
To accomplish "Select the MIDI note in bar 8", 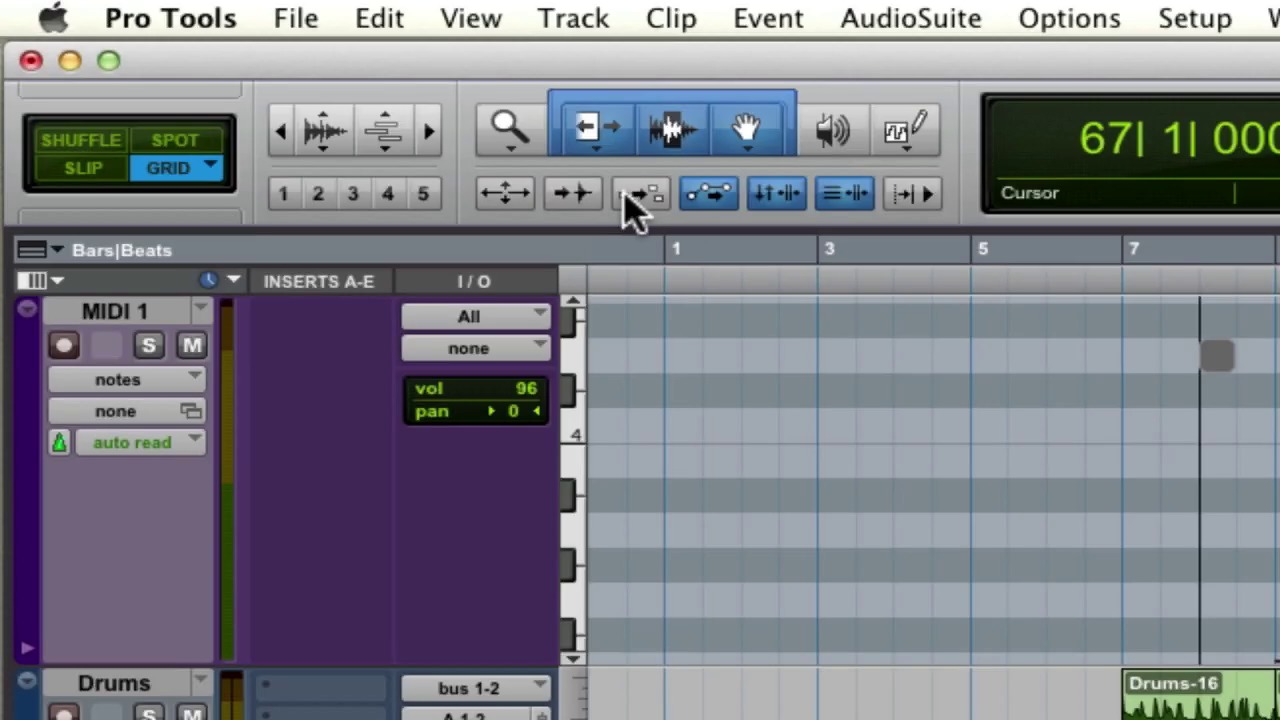I will coord(1217,356).
